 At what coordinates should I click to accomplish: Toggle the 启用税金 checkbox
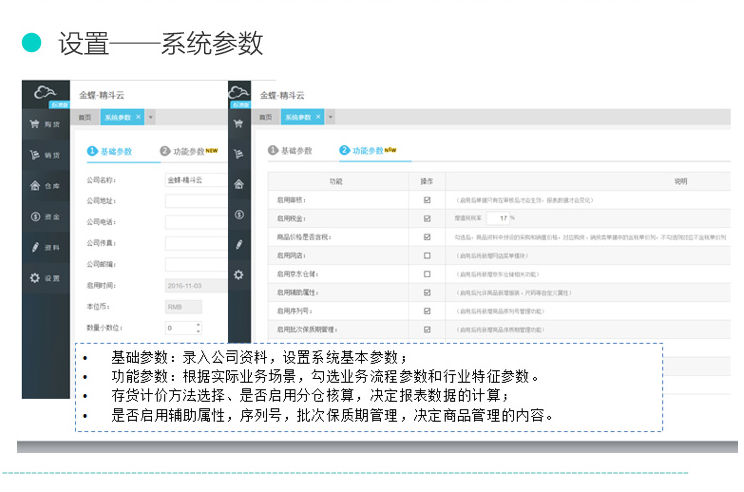coord(427,218)
